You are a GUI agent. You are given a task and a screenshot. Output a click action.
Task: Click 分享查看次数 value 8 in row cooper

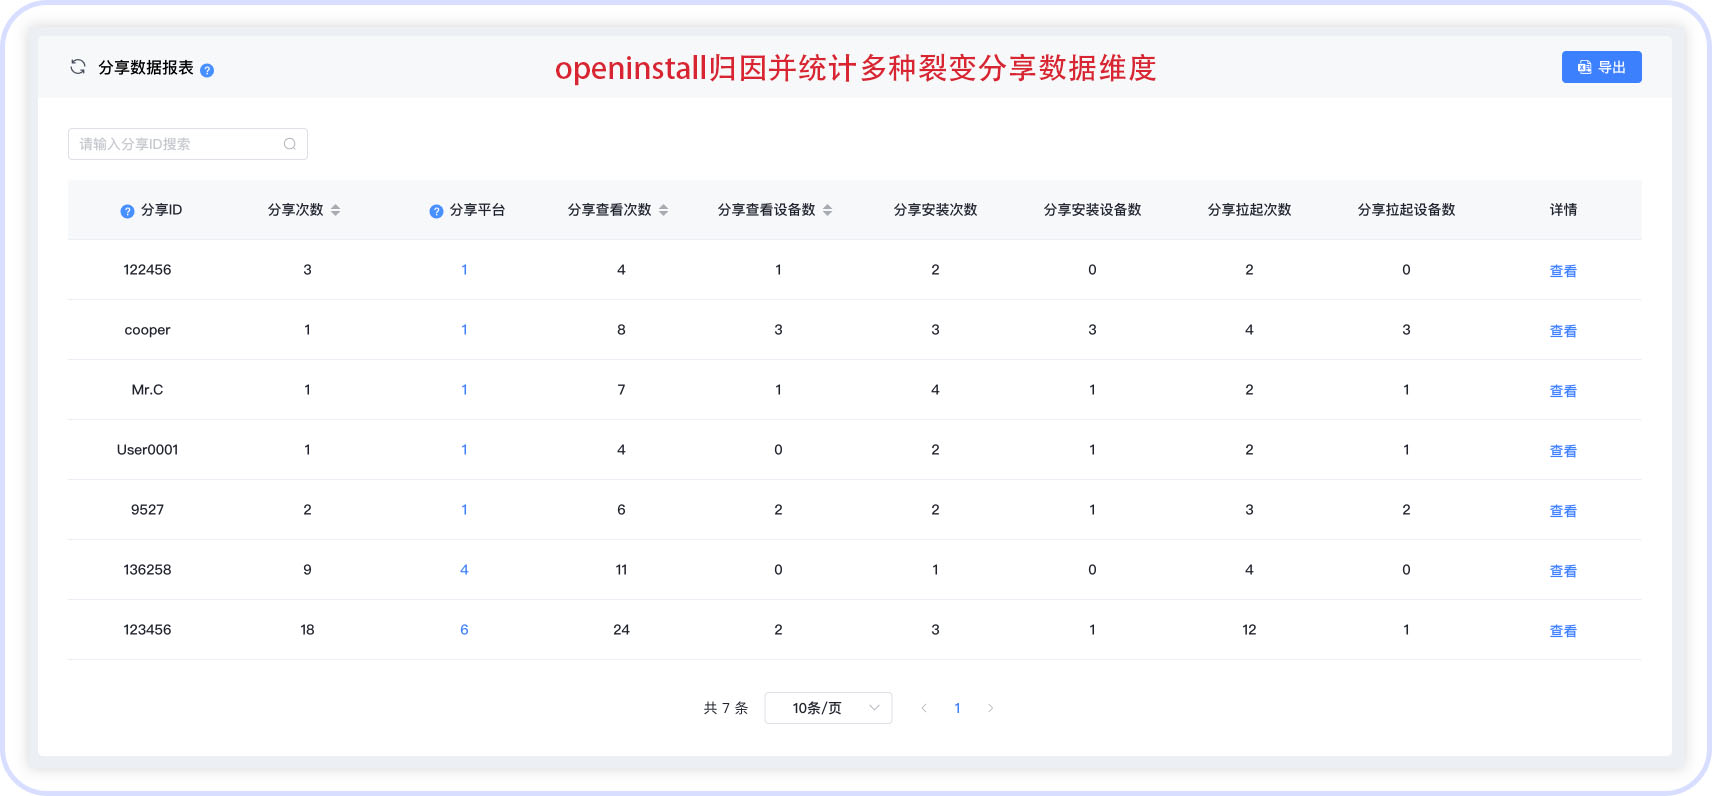pos(621,330)
